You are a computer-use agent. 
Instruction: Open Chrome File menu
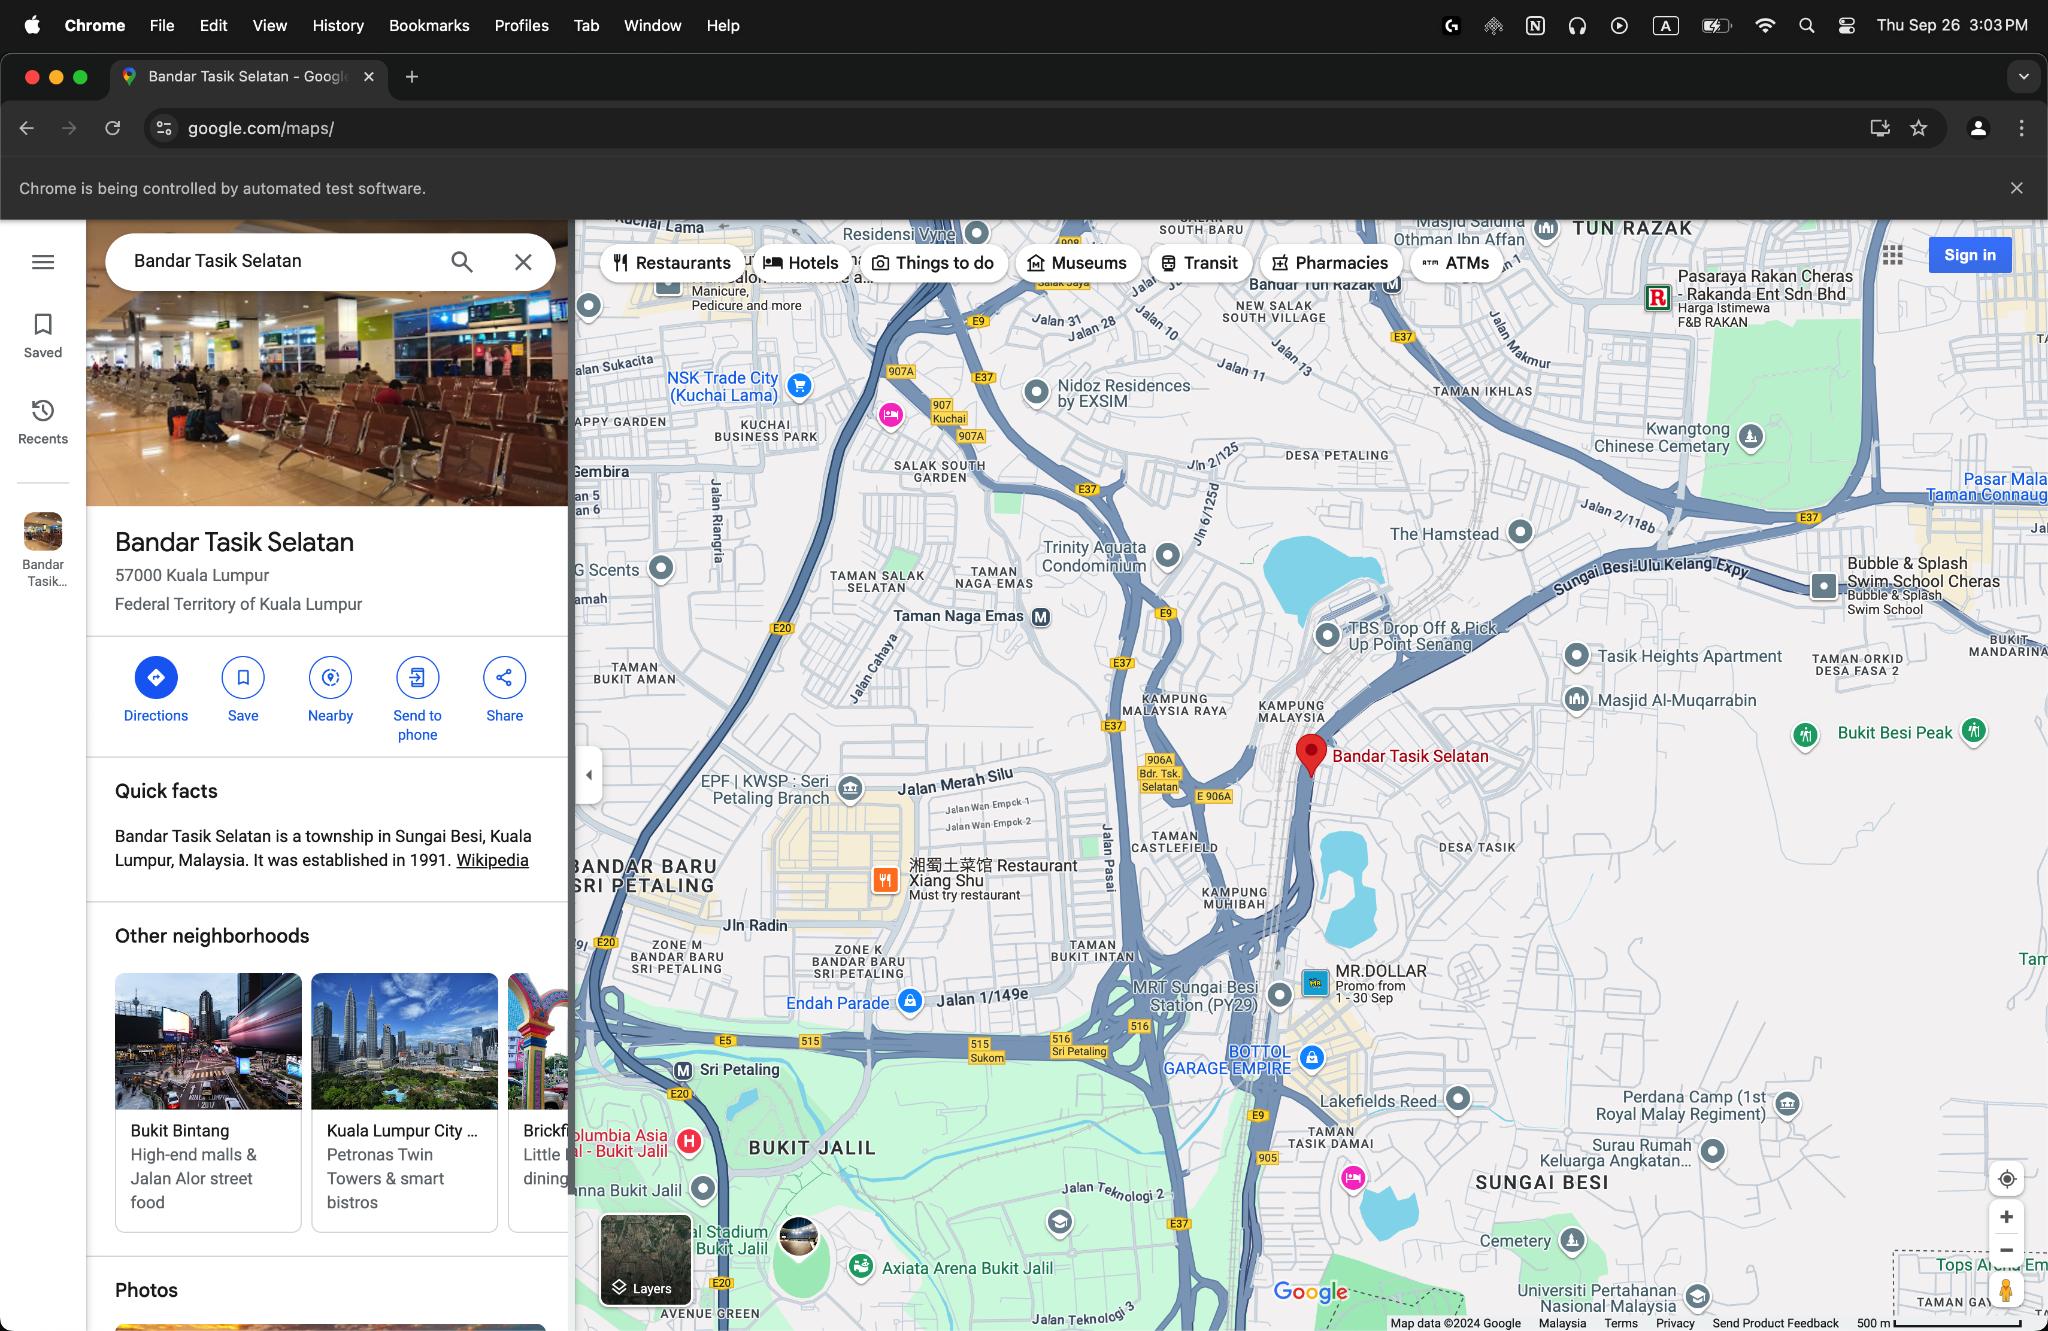pos(162,26)
